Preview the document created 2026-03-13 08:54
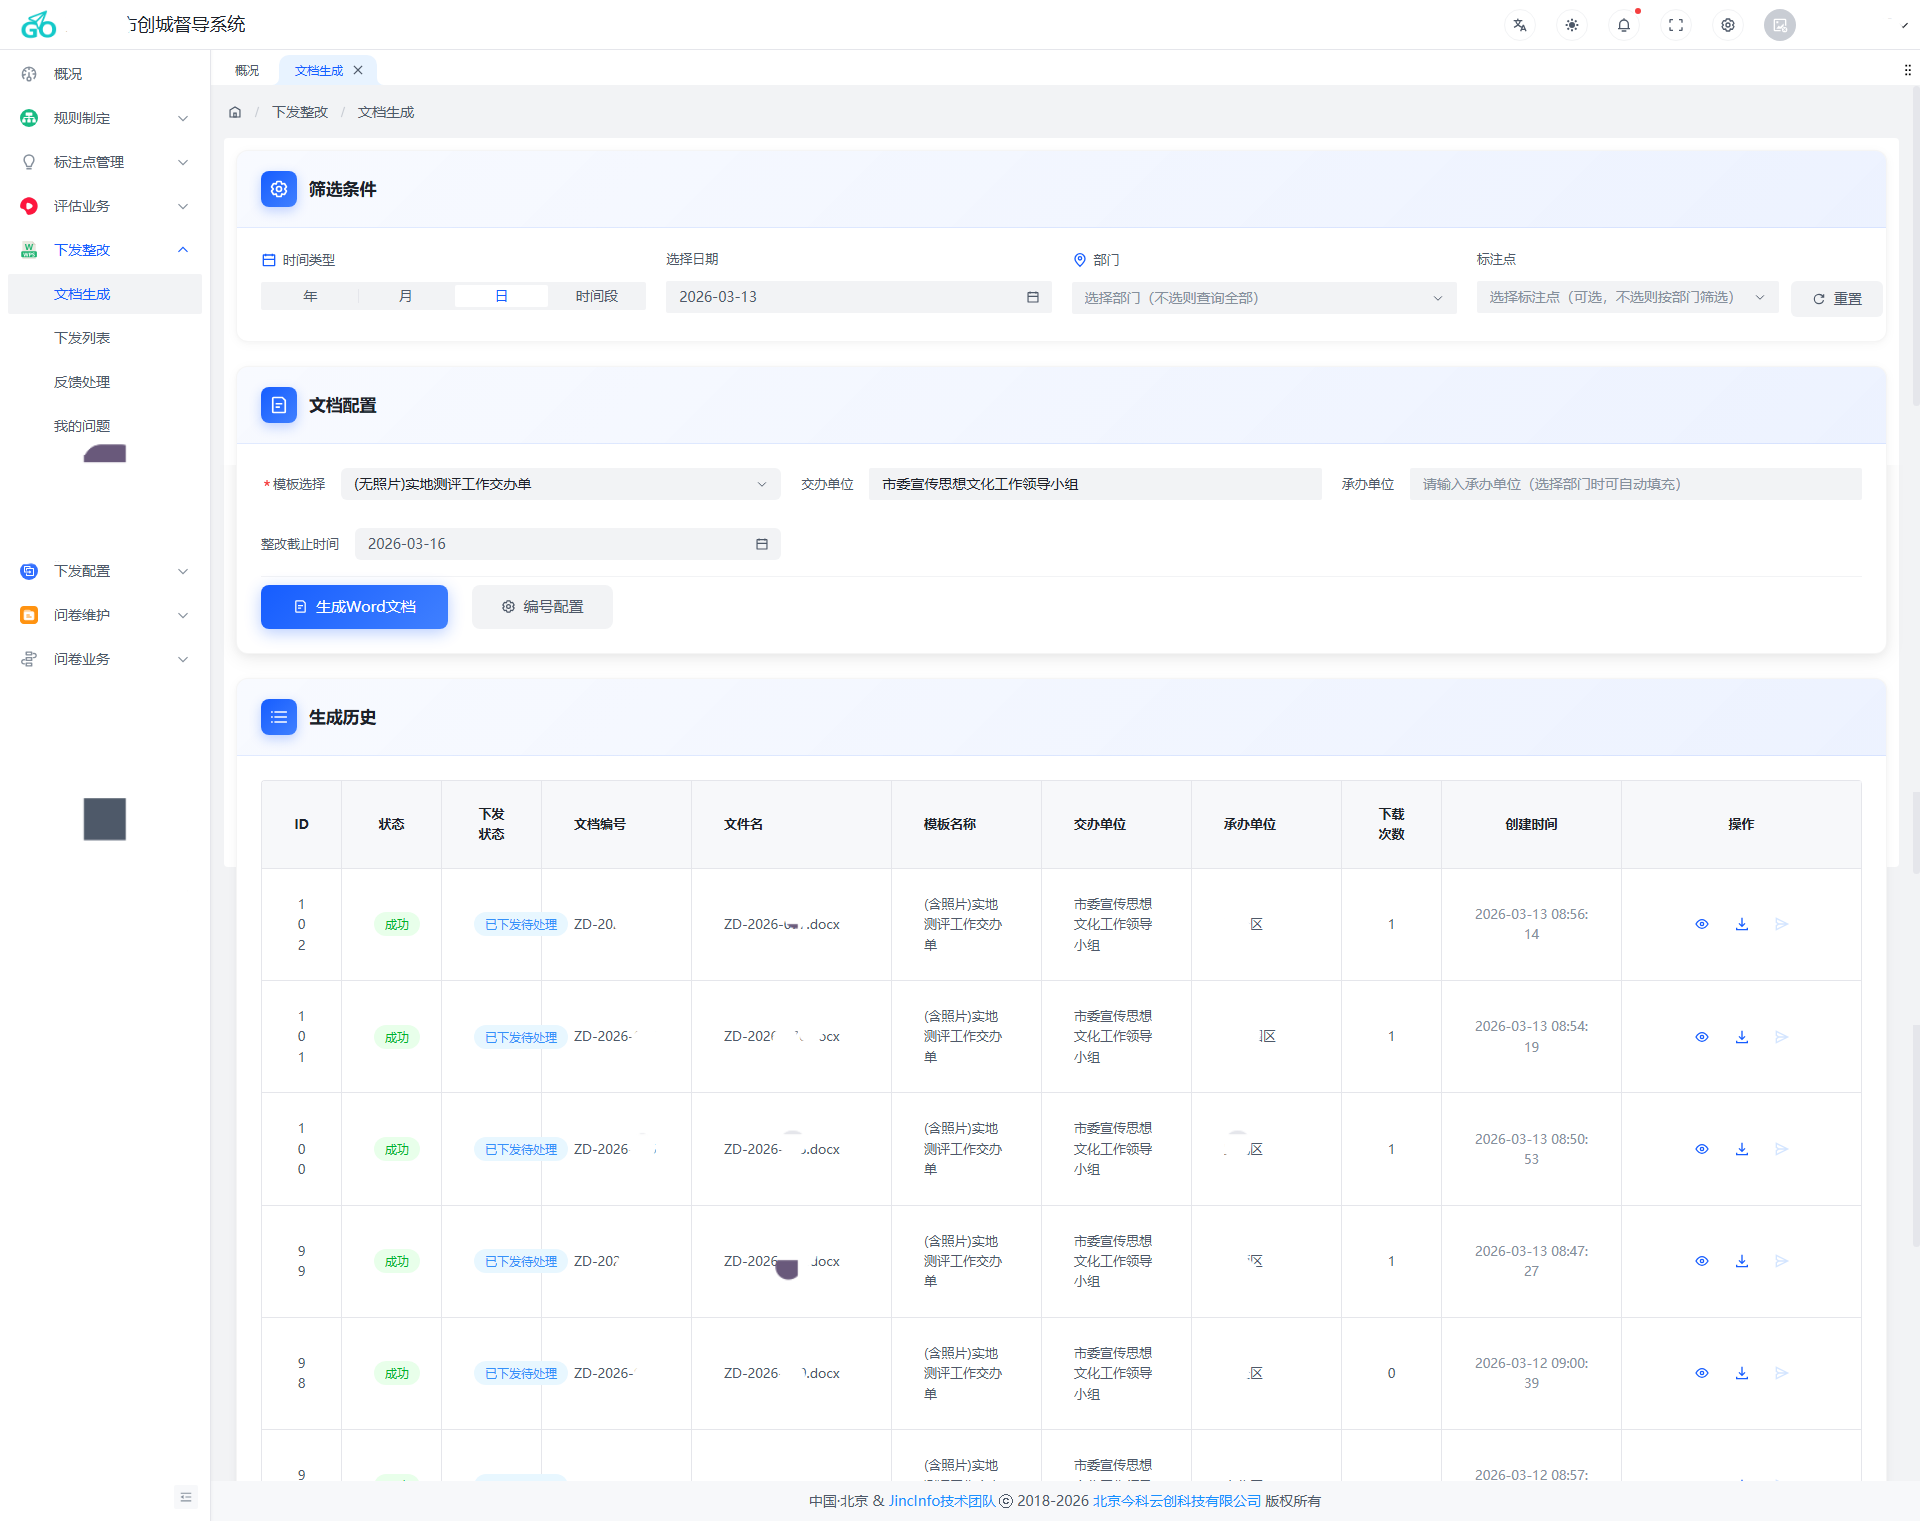1920x1521 pixels. [x=1702, y=1037]
